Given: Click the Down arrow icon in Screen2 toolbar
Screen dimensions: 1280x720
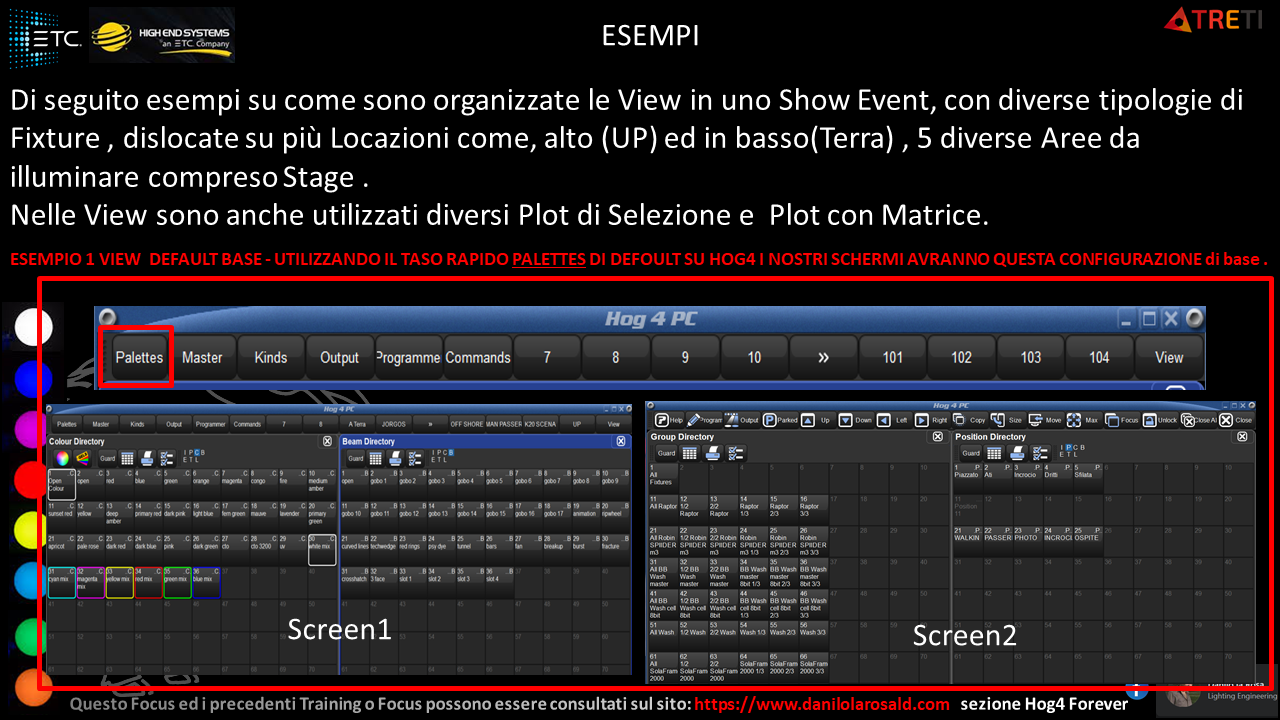Looking at the screenshot, I should point(845,420).
